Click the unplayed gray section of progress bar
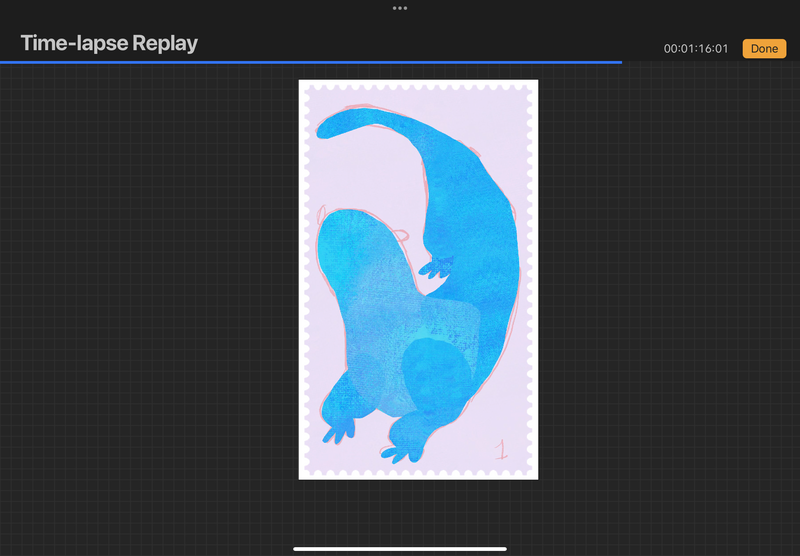Viewport: 800px width, 556px height. (710, 62)
